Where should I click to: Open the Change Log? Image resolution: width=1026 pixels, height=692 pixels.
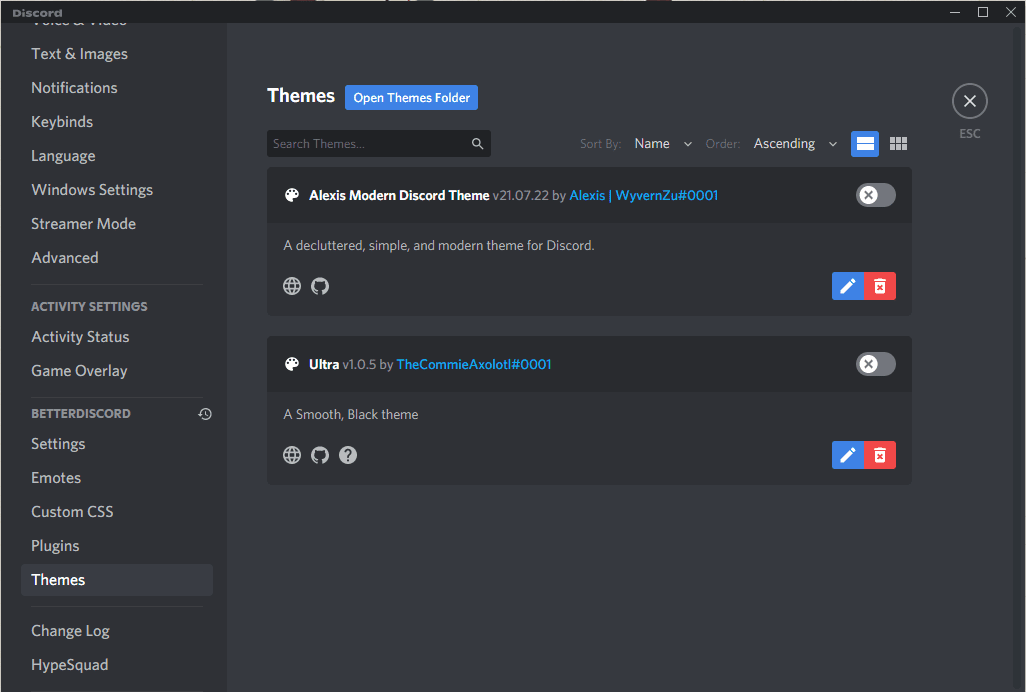click(70, 630)
